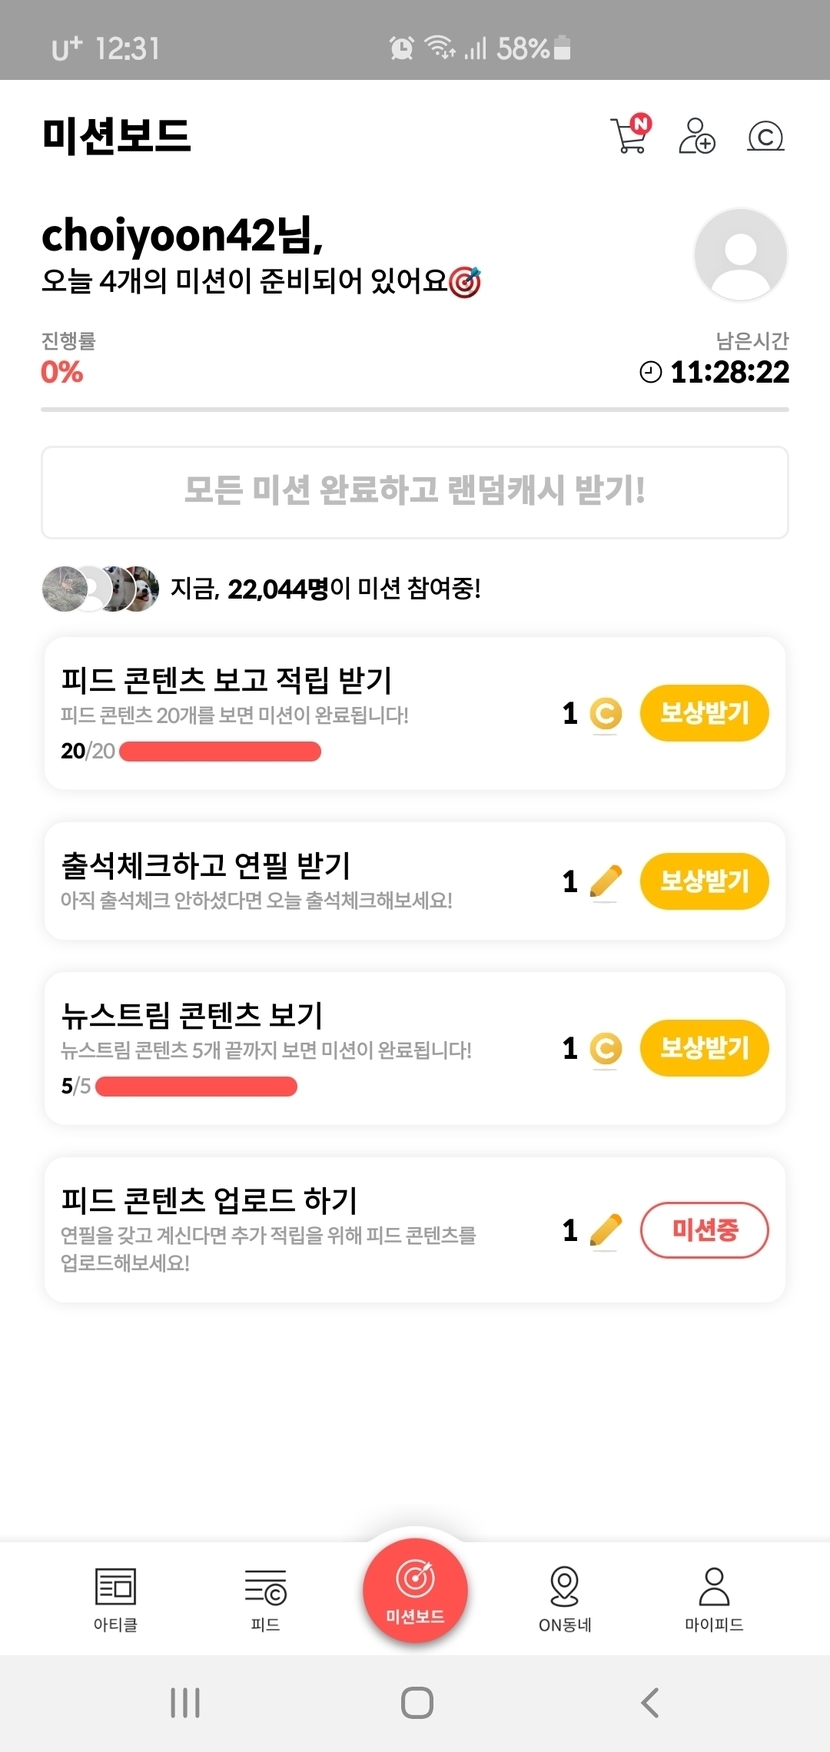Open the shopping cart icon

(630, 135)
